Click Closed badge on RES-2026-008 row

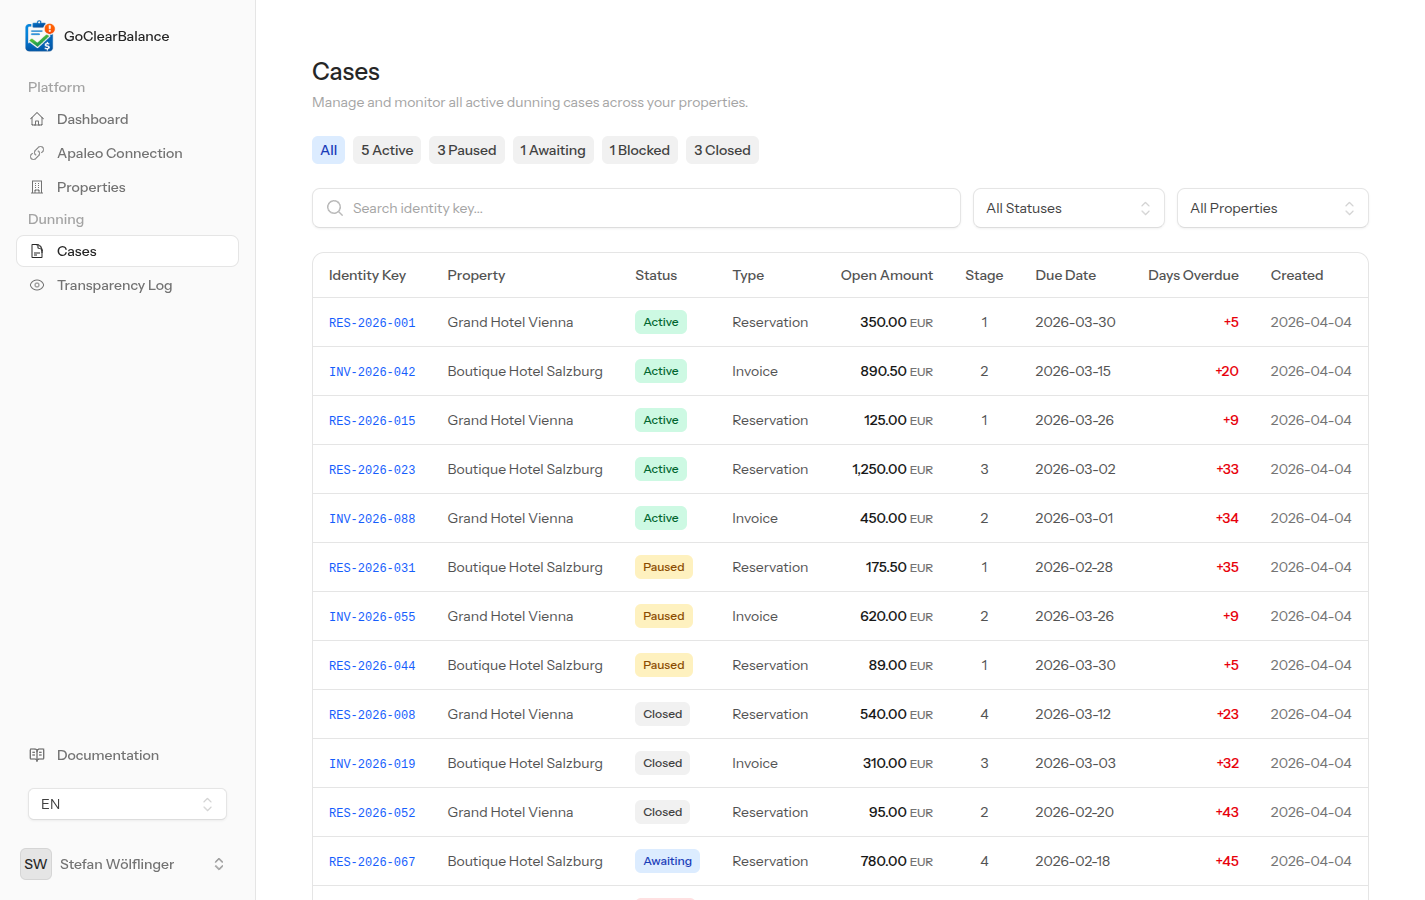(x=662, y=714)
